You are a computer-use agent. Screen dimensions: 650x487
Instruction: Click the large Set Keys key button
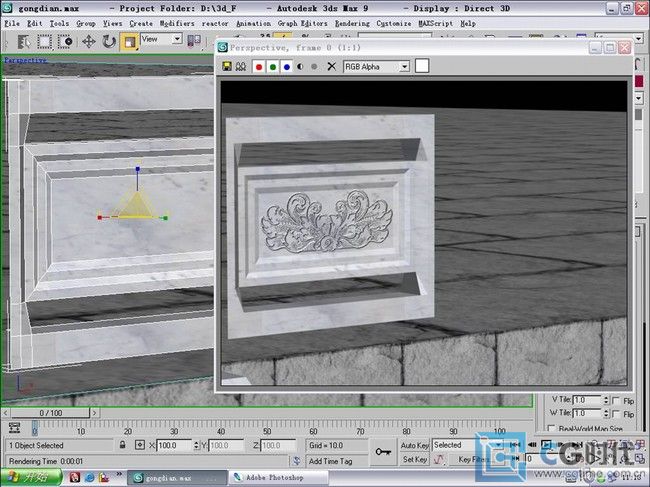[383, 451]
